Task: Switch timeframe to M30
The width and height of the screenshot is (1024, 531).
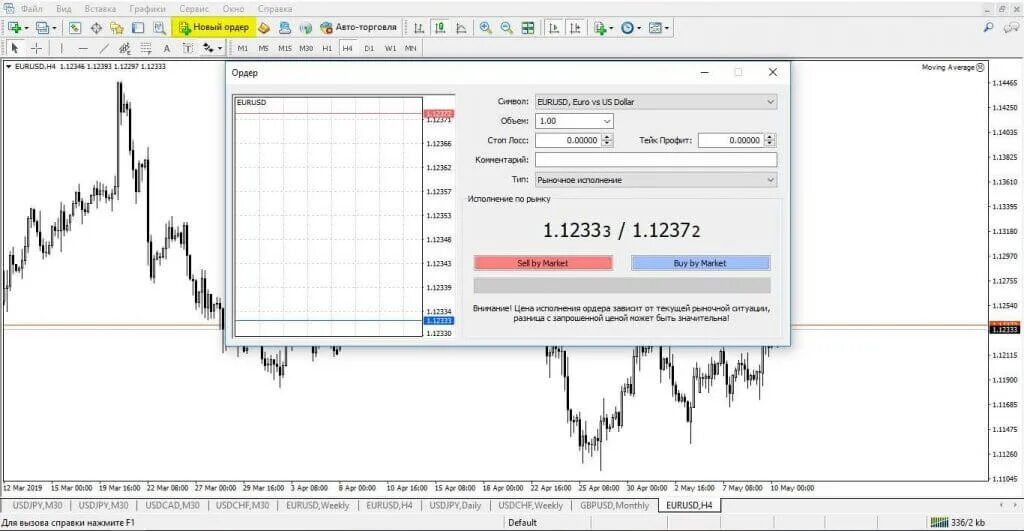Action: [306, 48]
